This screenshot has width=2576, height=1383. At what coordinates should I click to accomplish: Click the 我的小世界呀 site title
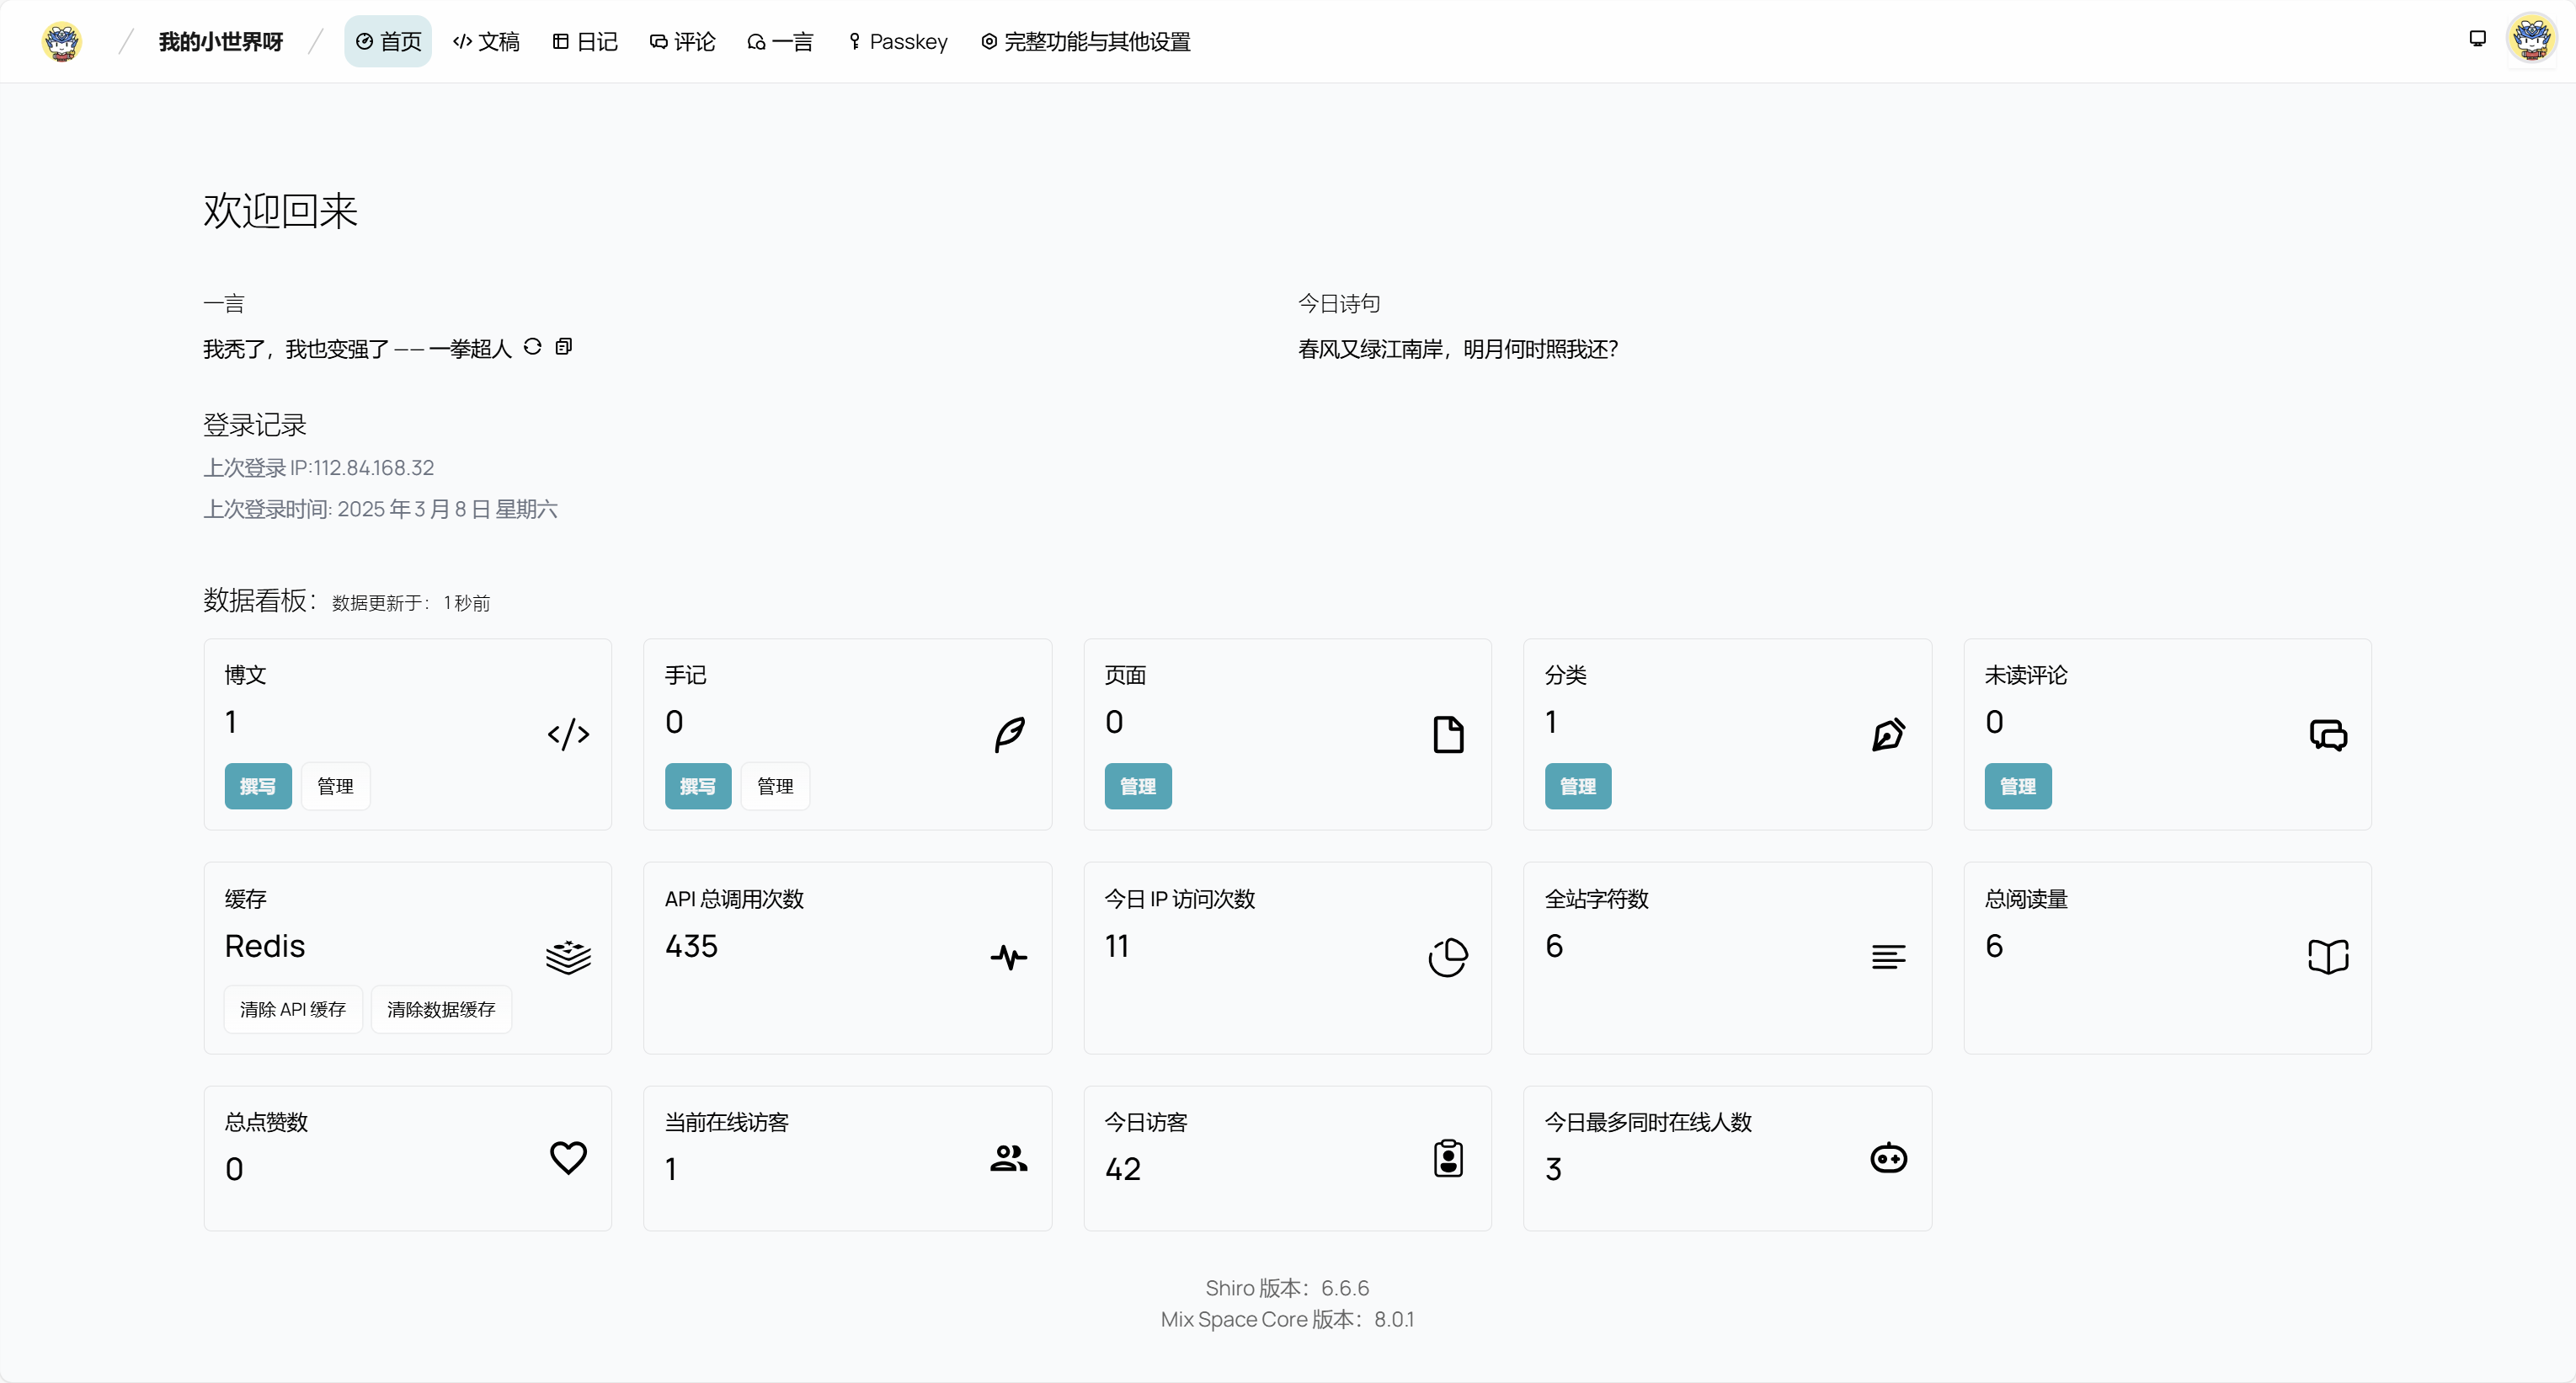[220, 41]
